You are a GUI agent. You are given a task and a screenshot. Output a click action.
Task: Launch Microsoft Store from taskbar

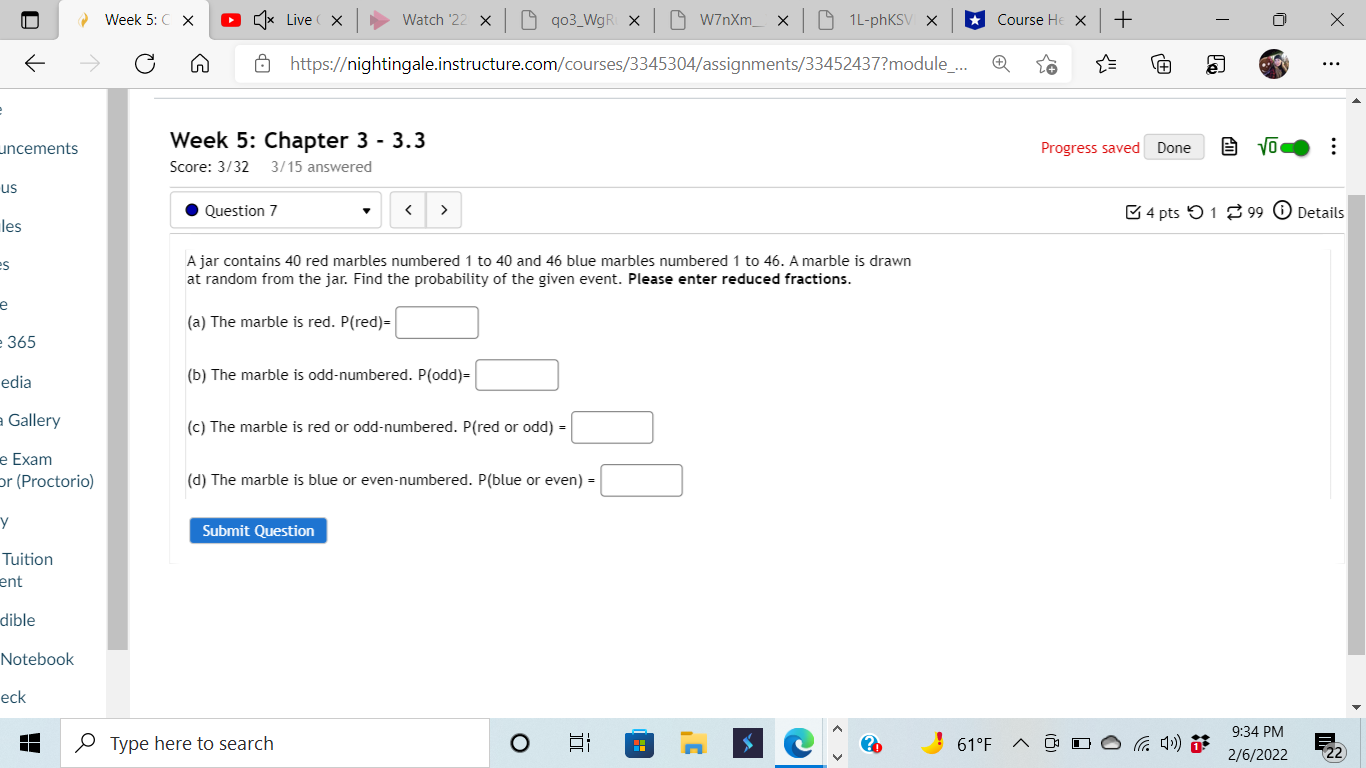point(639,743)
